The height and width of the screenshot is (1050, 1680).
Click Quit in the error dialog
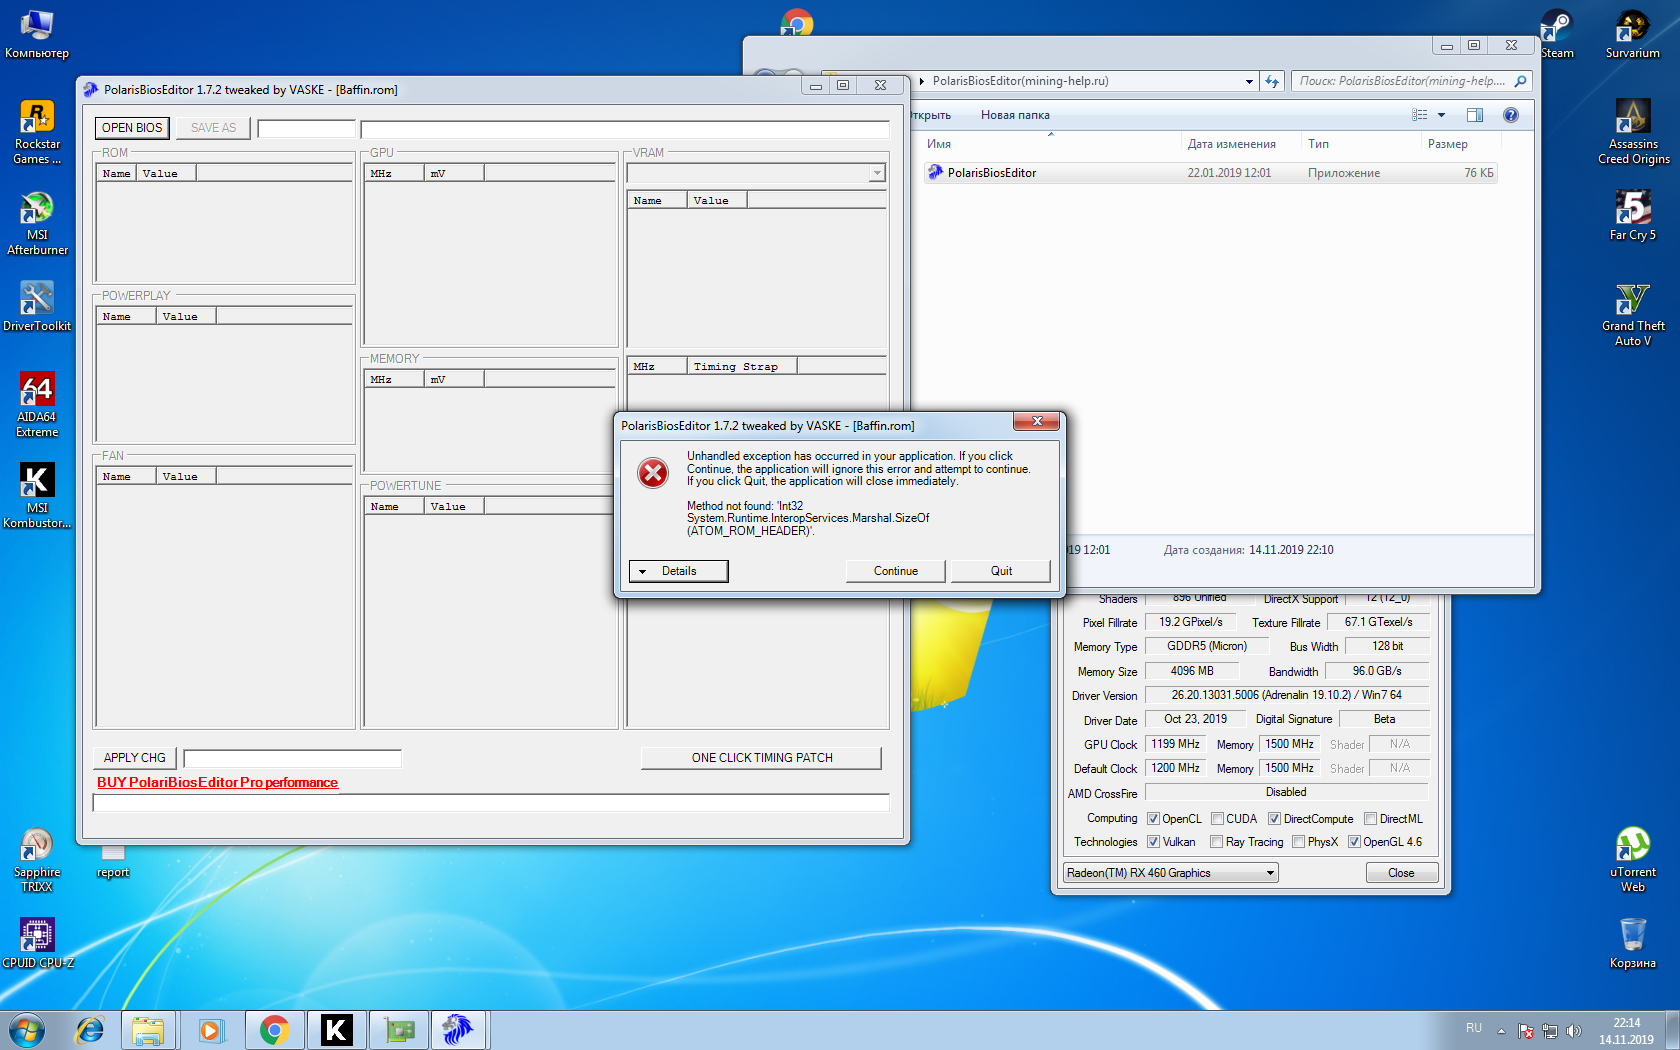pyautogui.click(x=1001, y=571)
